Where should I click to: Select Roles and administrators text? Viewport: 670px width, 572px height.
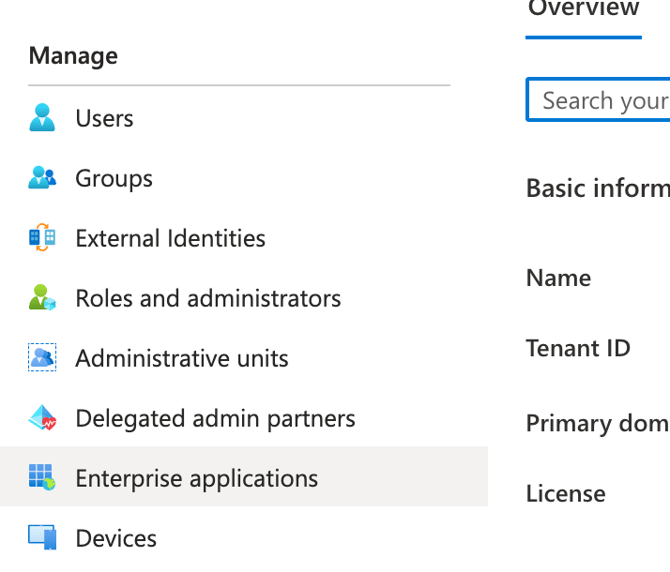tap(208, 298)
